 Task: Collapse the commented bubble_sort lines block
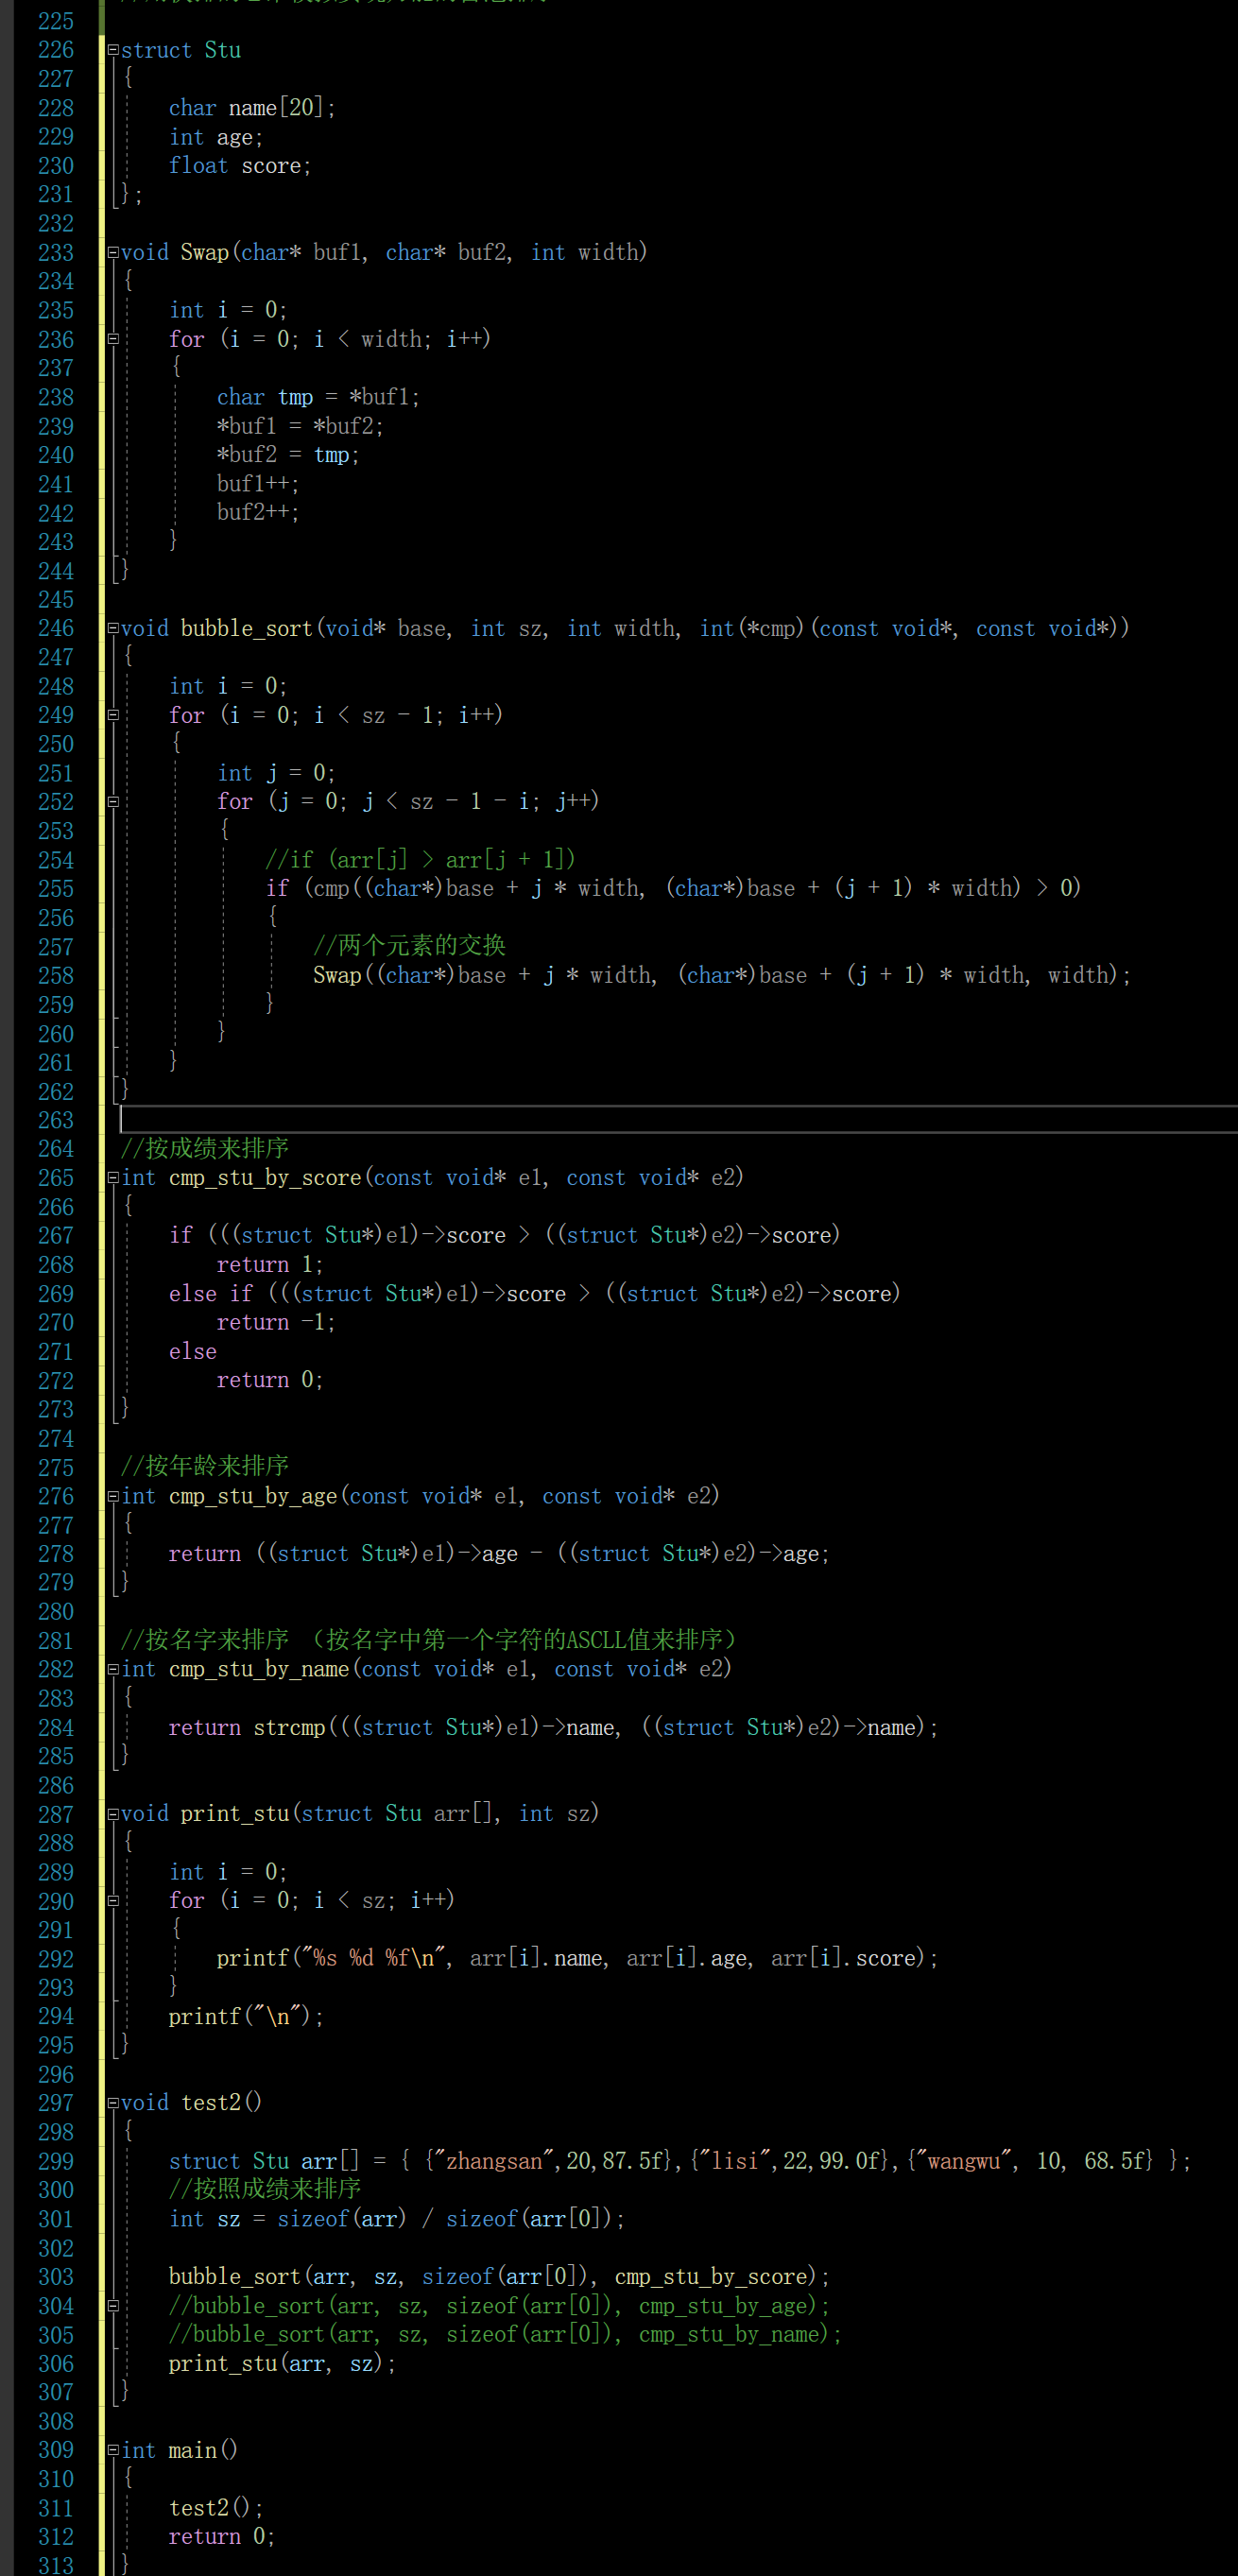coord(113,2305)
